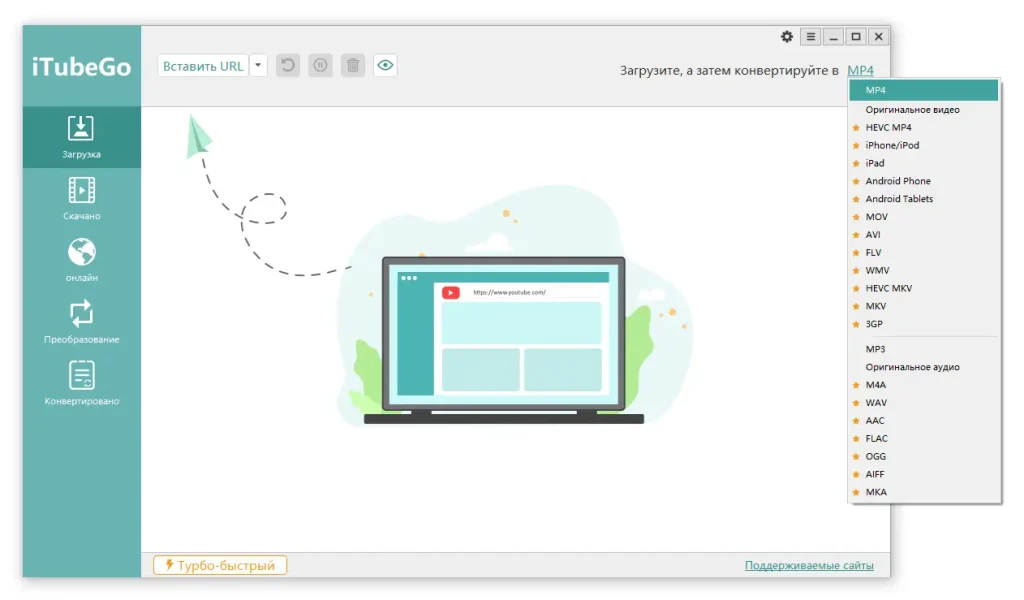Click the Турбо-быстрый button

tap(219, 564)
